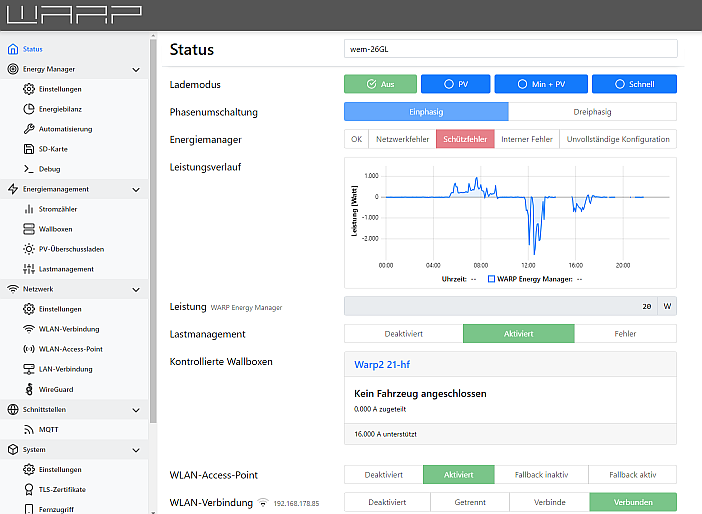The width and height of the screenshot is (702, 514).
Task: Click the gear icon beside System Einstellungen
Action: (x=29, y=469)
